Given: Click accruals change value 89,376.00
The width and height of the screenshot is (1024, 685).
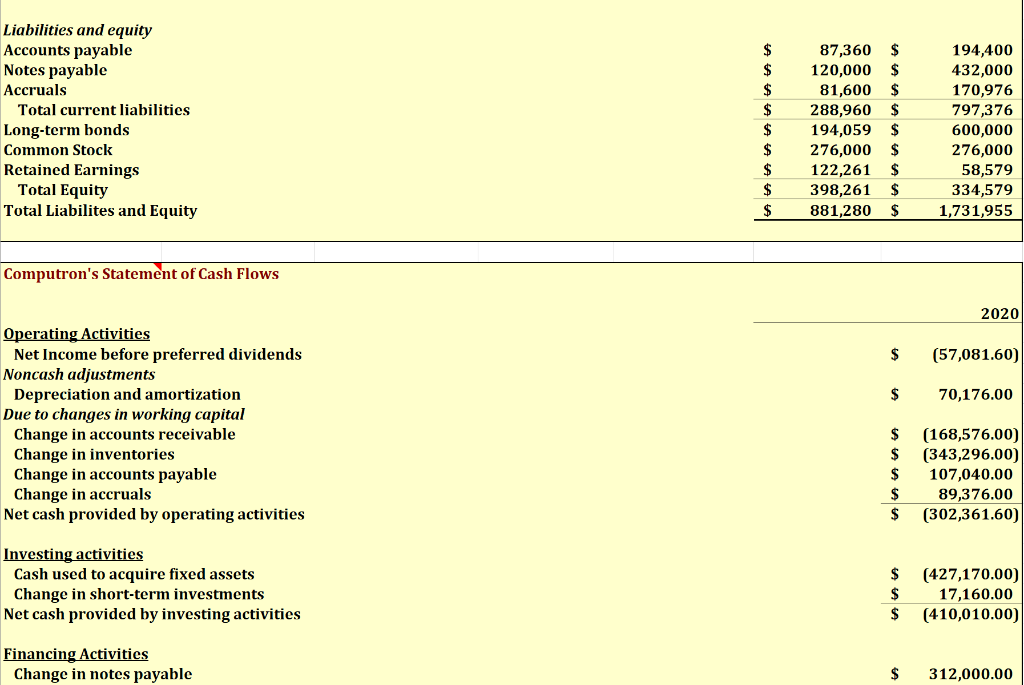Looking at the screenshot, I should pyautogui.click(x=976, y=494).
